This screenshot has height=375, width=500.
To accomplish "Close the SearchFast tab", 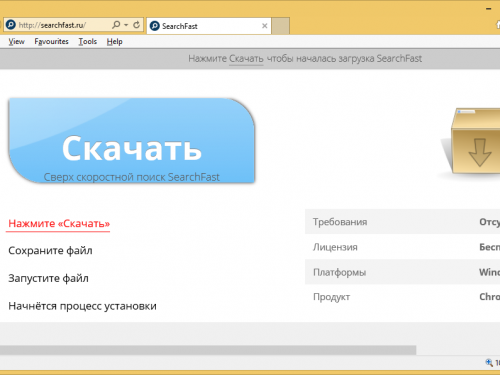I will (265, 26).
